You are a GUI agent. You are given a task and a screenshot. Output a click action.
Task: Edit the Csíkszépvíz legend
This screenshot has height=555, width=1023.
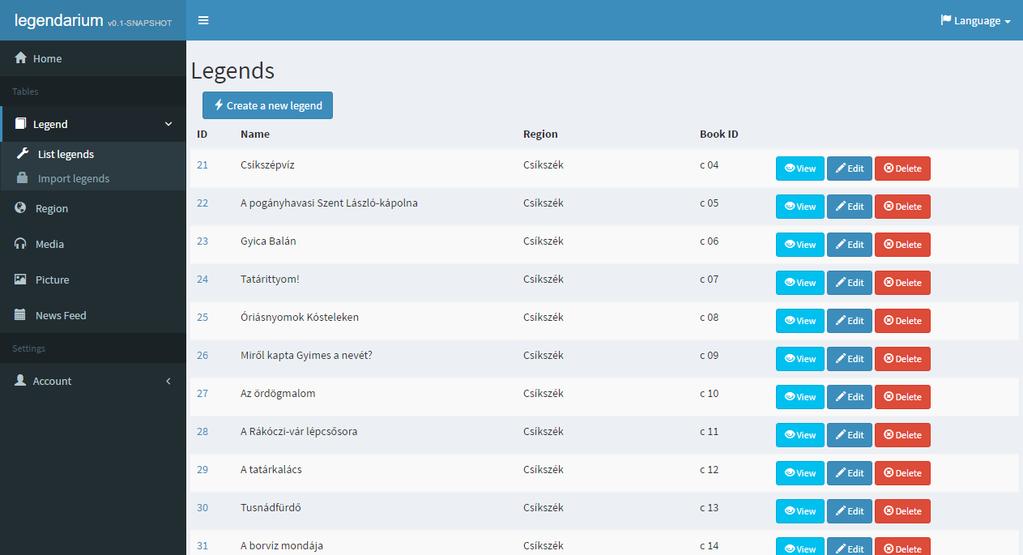[849, 168]
